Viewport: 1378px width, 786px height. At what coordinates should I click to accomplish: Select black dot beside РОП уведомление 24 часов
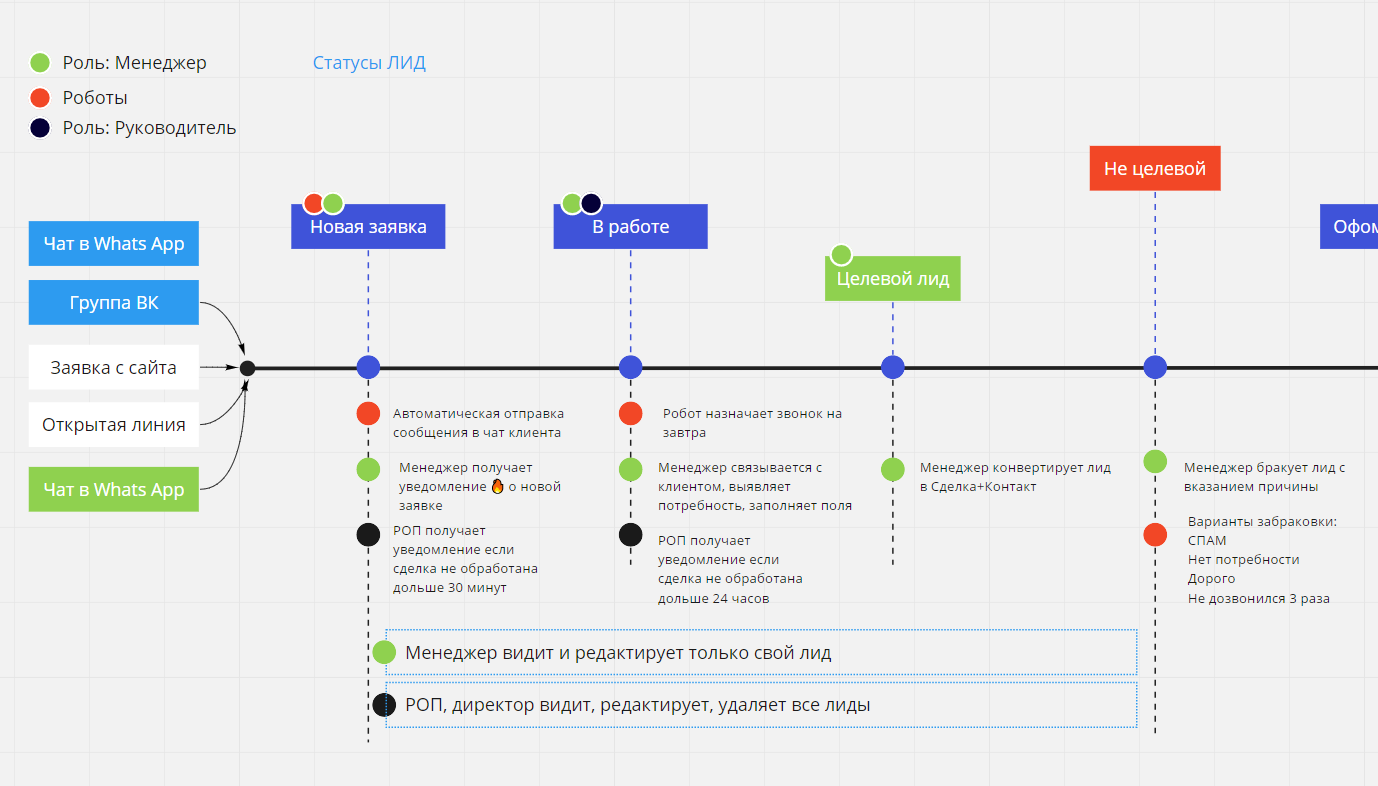(631, 534)
